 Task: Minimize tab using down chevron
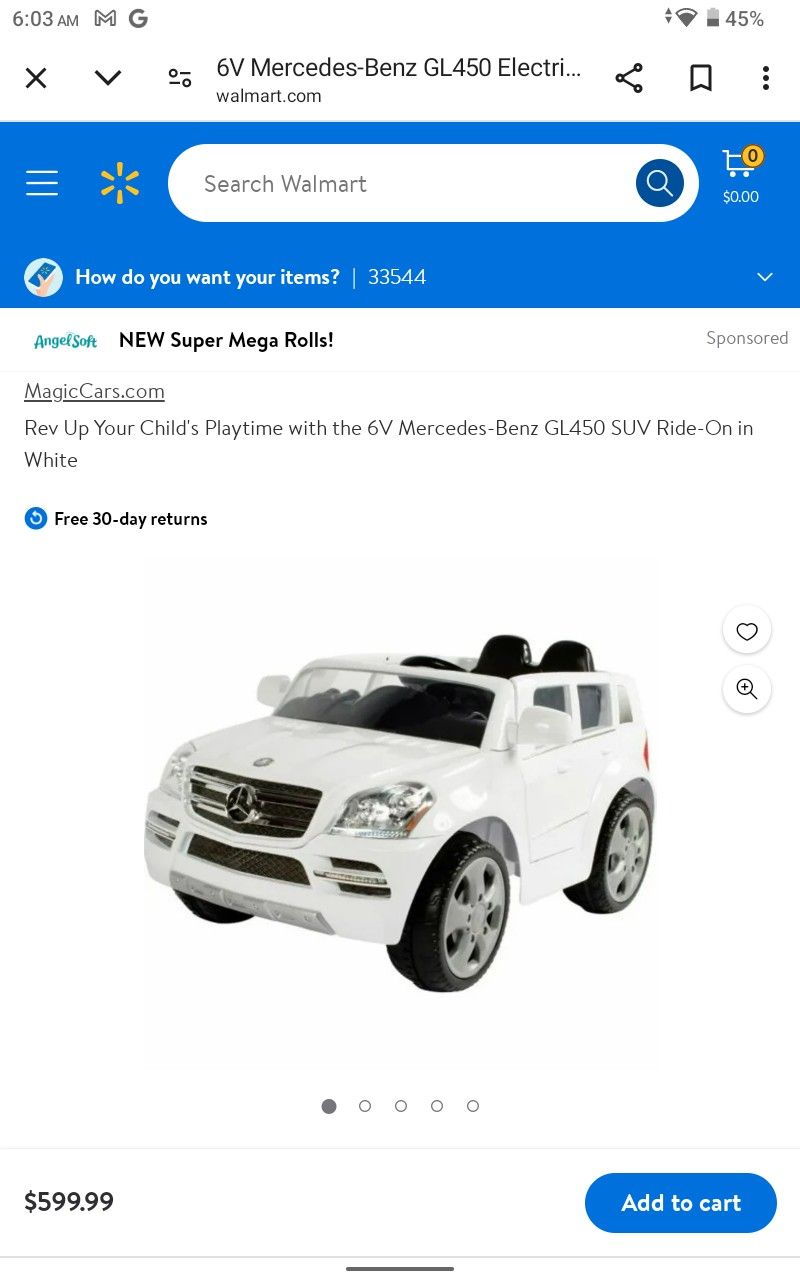click(x=108, y=78)
